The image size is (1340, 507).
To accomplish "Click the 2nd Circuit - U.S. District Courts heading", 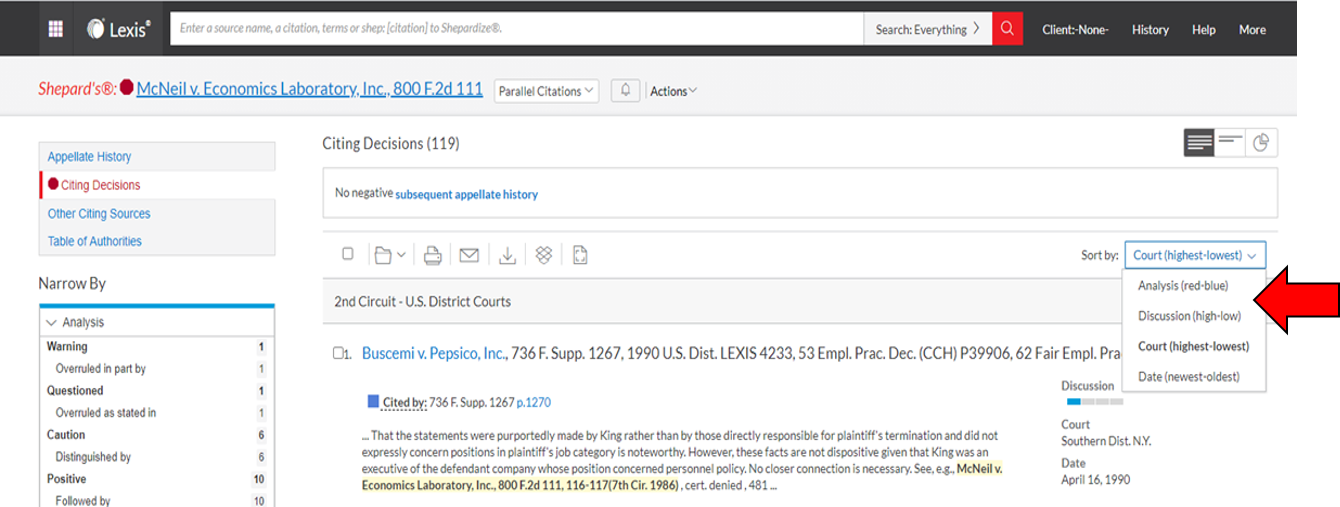I will tap(423, 301).
